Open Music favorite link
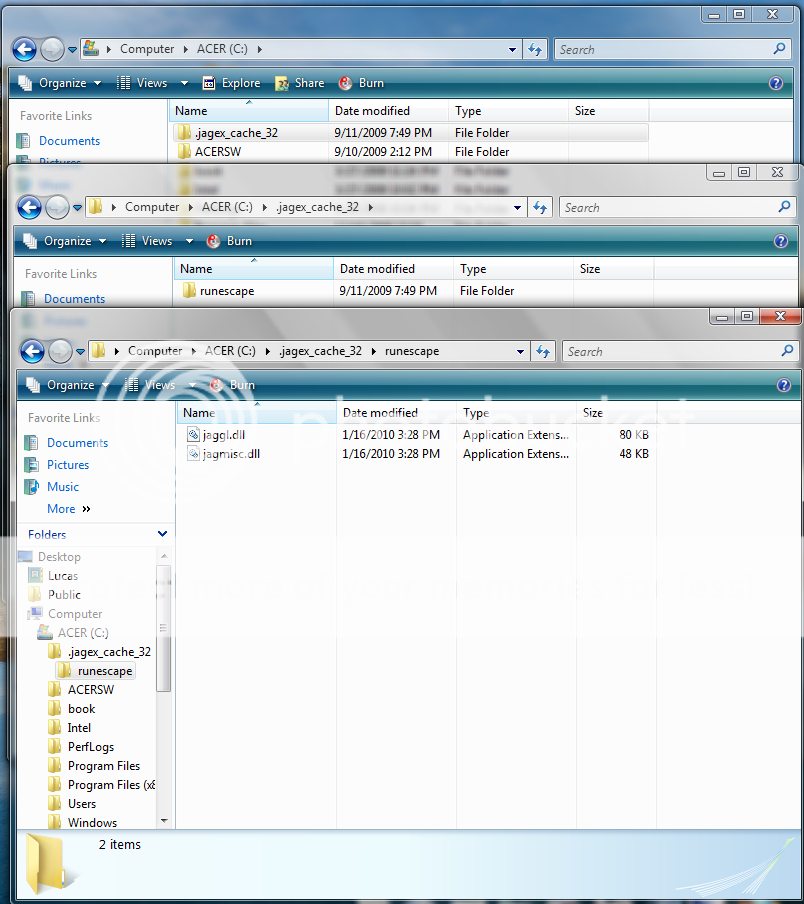The width and height of the screenshot is (804, 904). point(62,487)
